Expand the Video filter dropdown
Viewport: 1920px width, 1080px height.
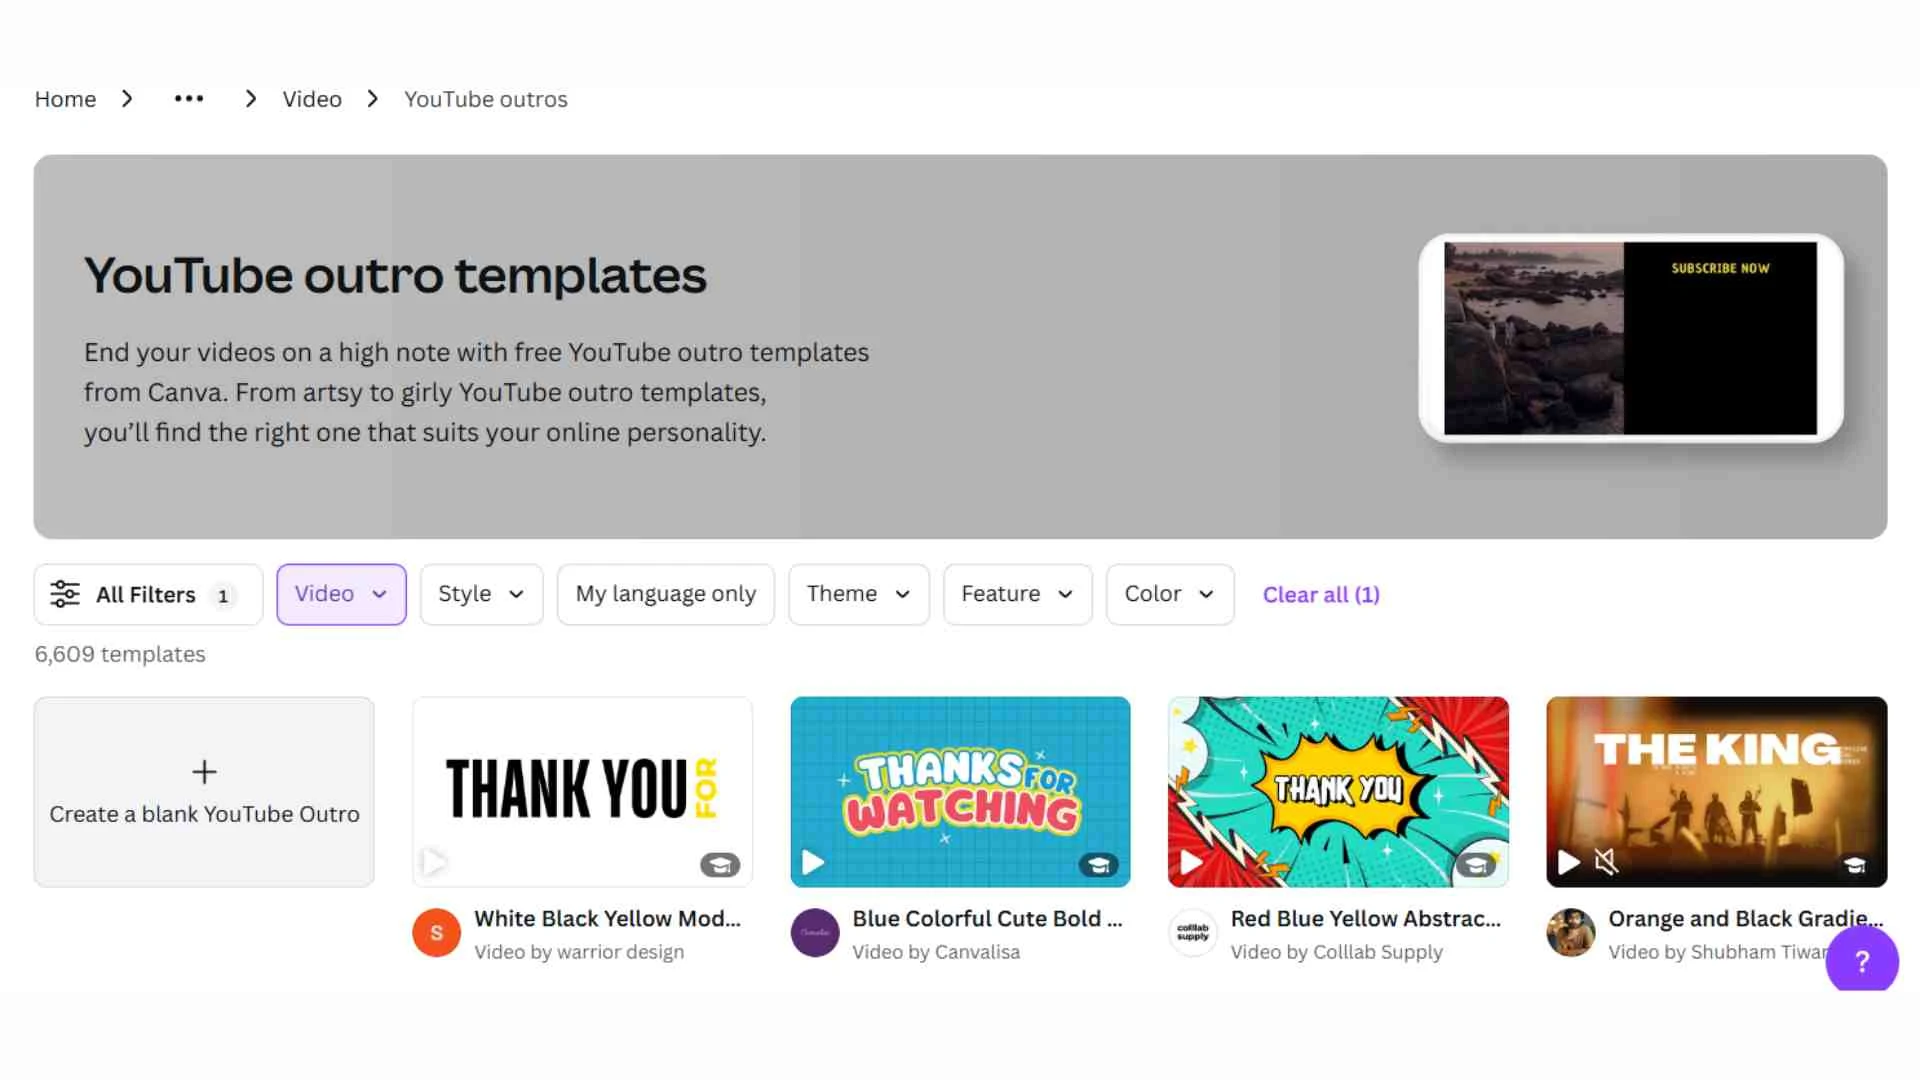tap(341, 594)
